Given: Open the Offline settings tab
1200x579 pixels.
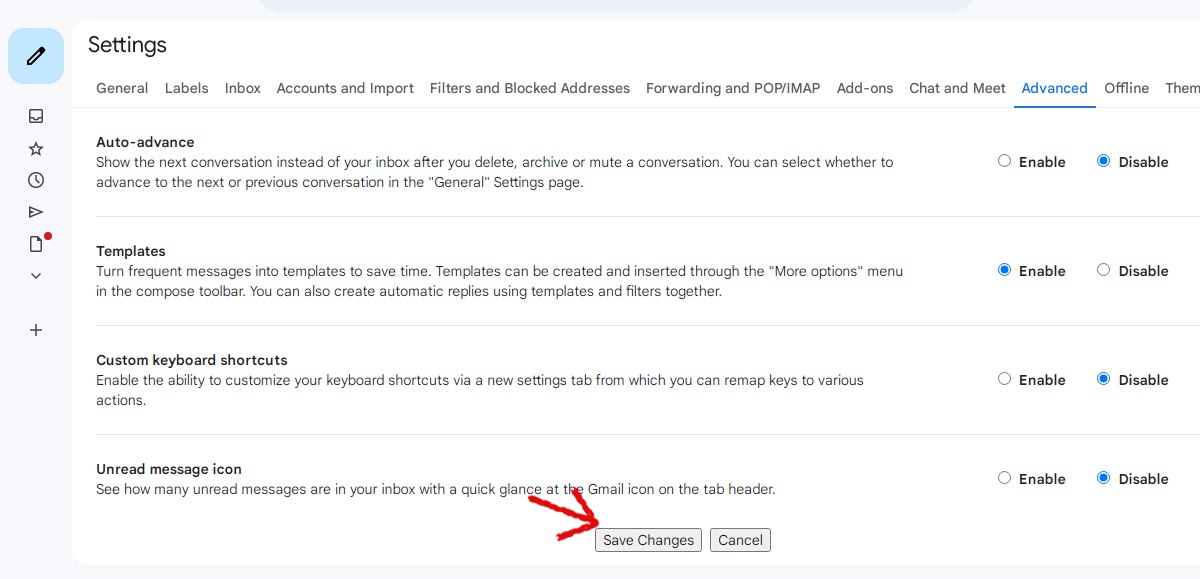Looking at the screenshot, I should 1126,88.
